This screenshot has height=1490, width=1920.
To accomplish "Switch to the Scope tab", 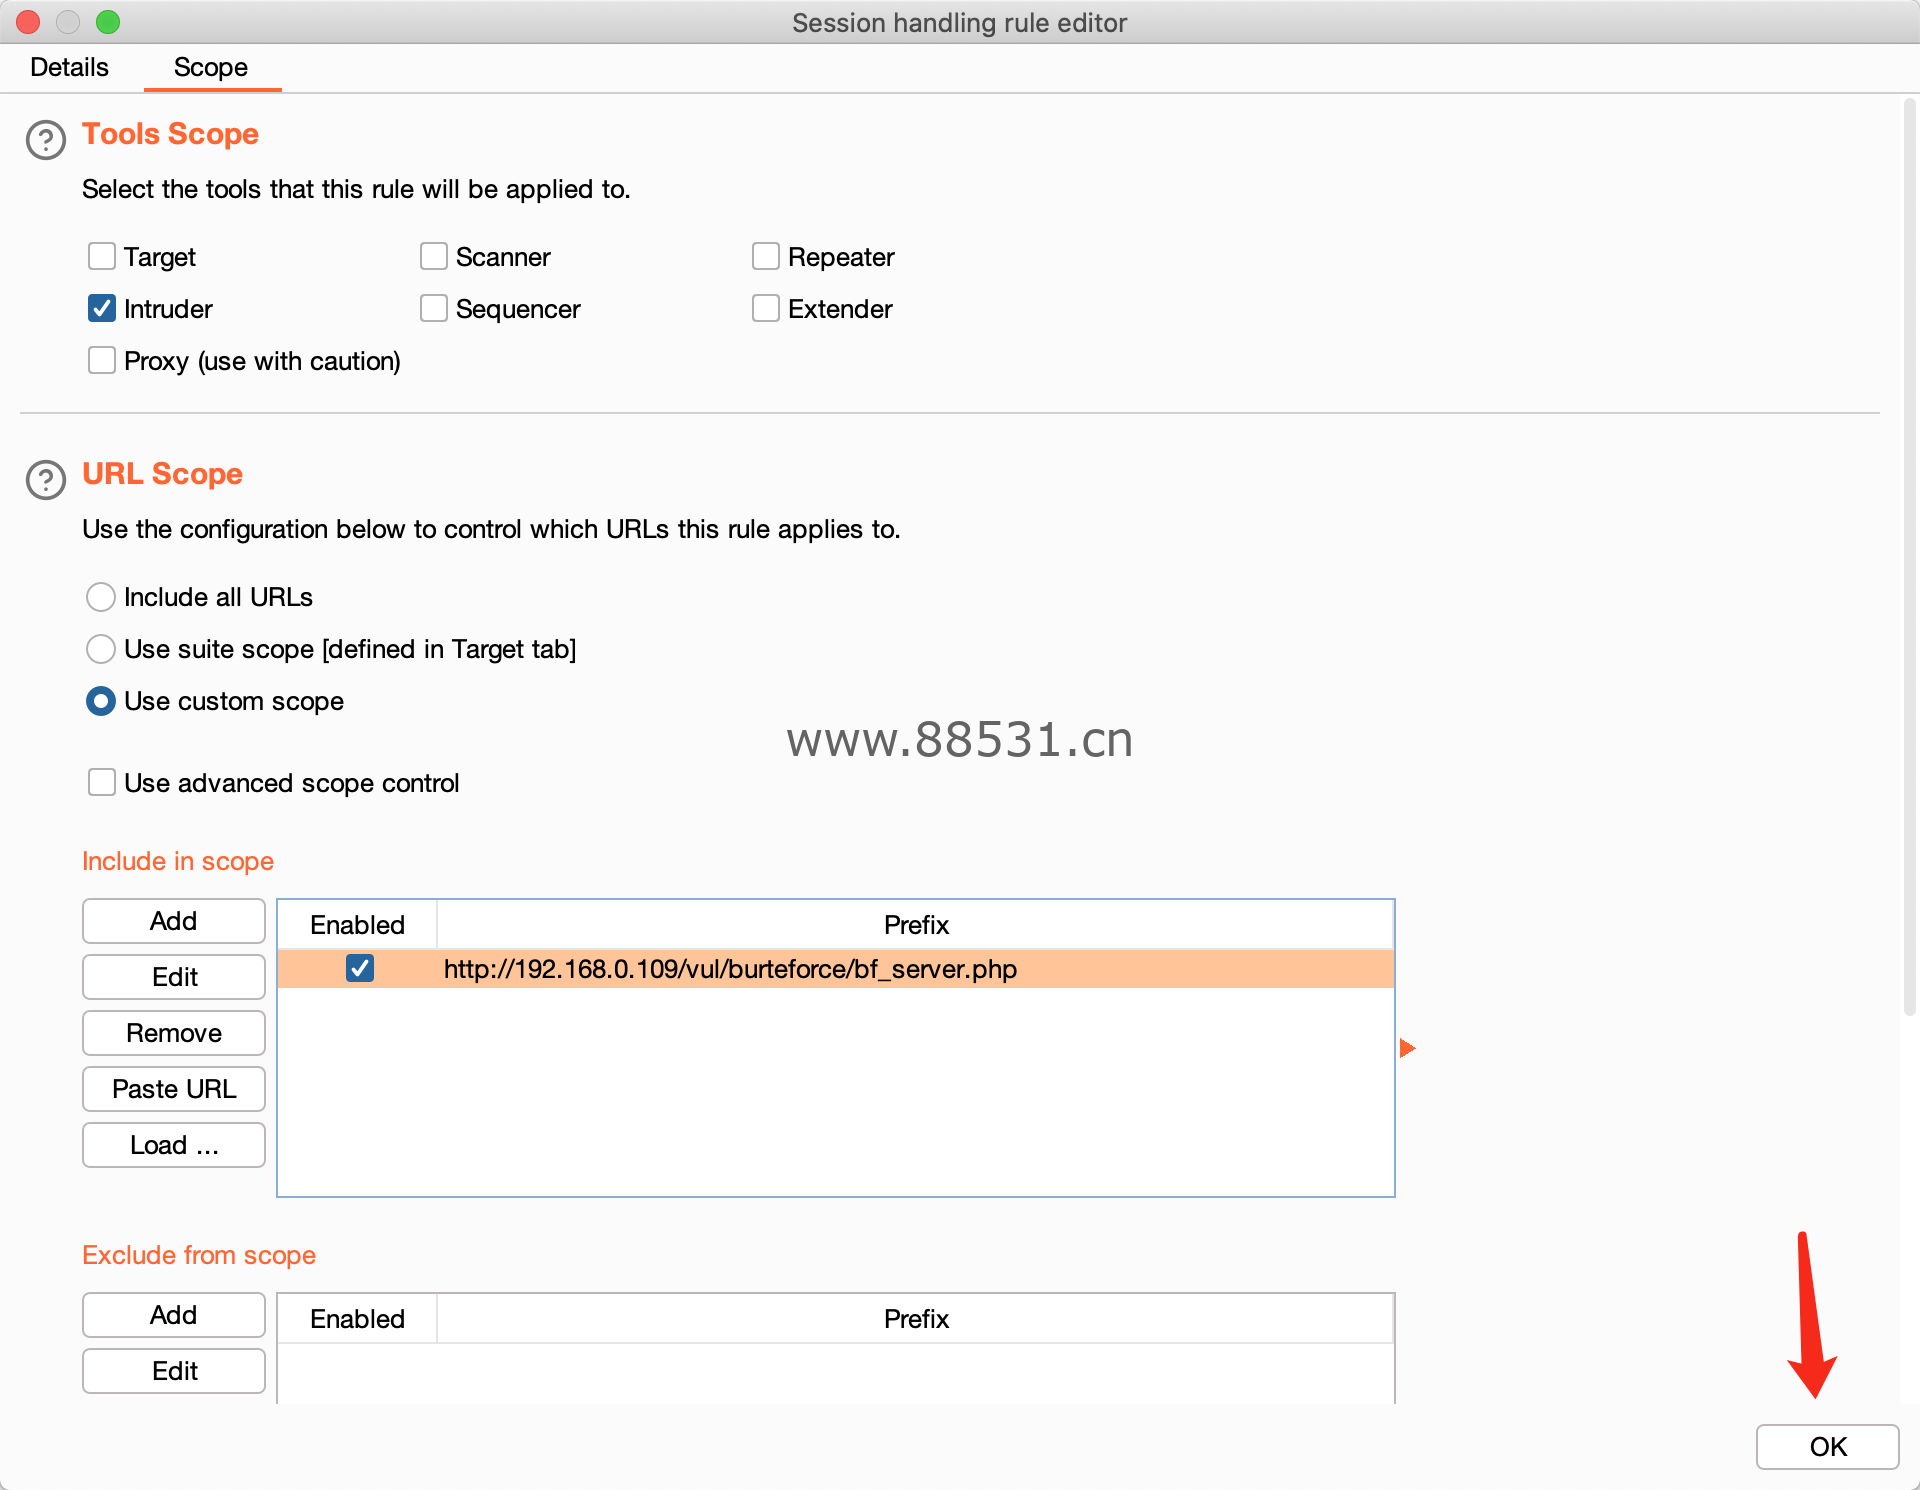I will (211, 67).
